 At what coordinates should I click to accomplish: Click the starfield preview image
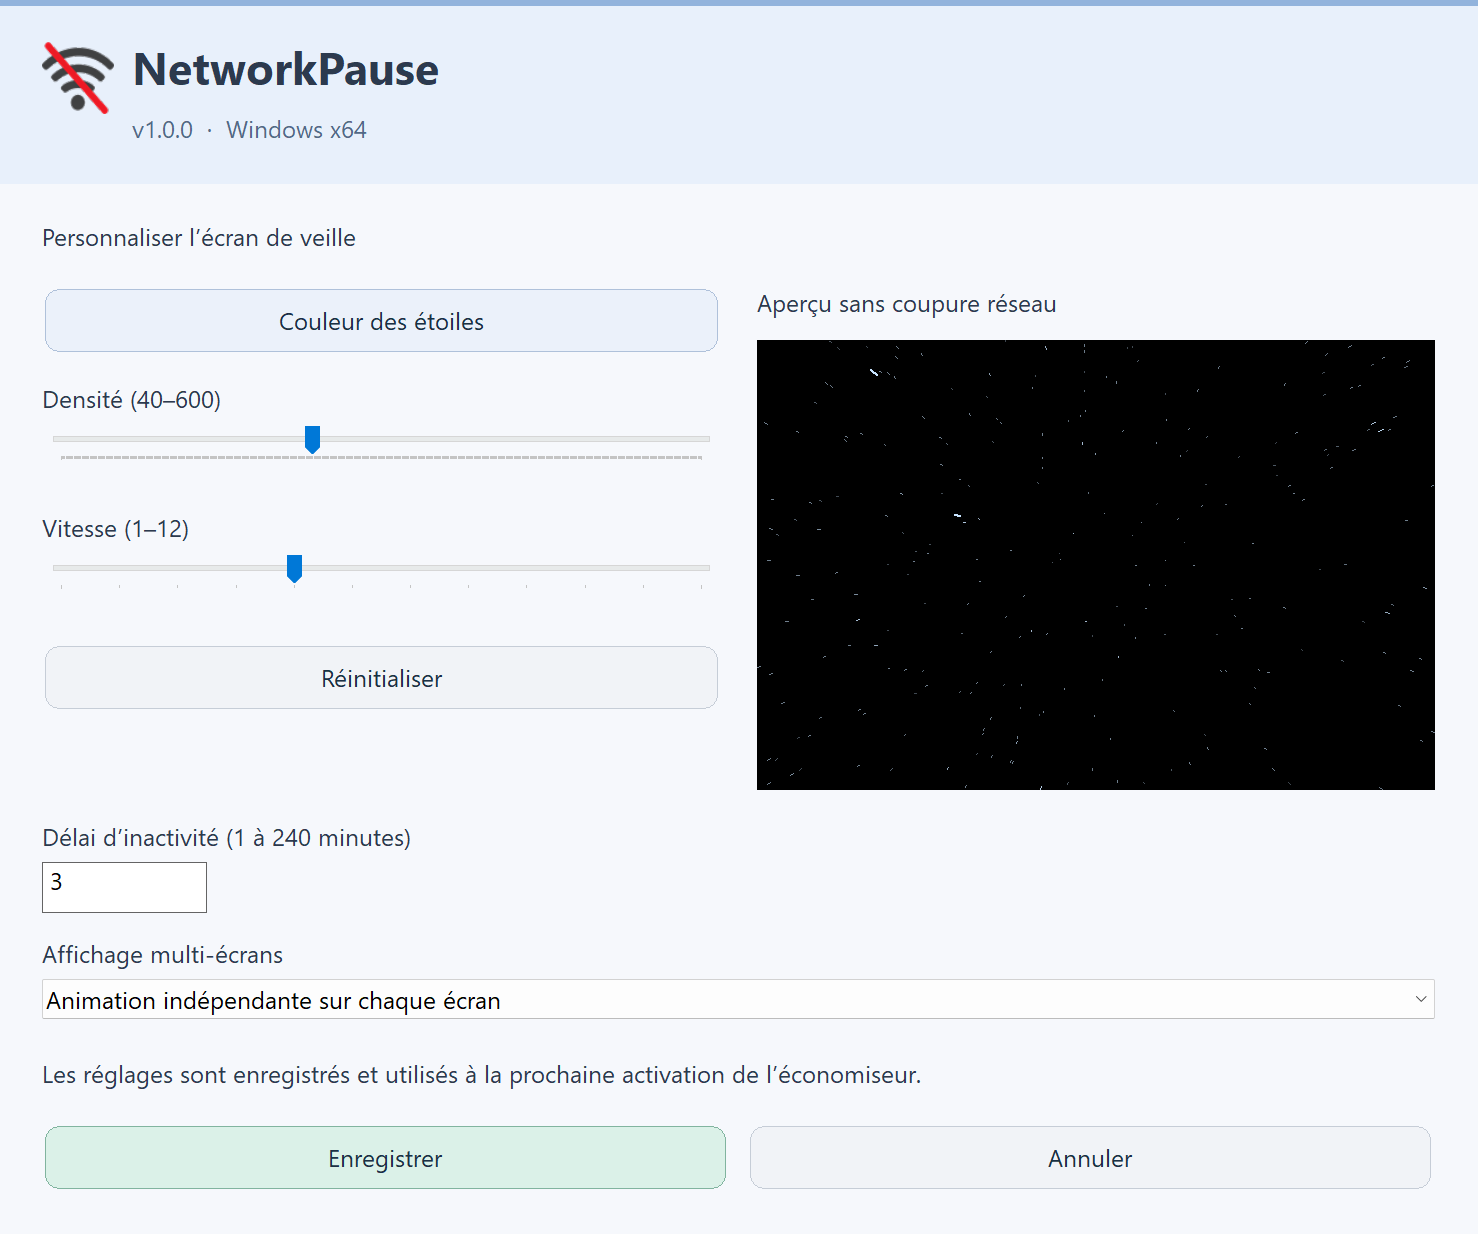coord(1096,565)
